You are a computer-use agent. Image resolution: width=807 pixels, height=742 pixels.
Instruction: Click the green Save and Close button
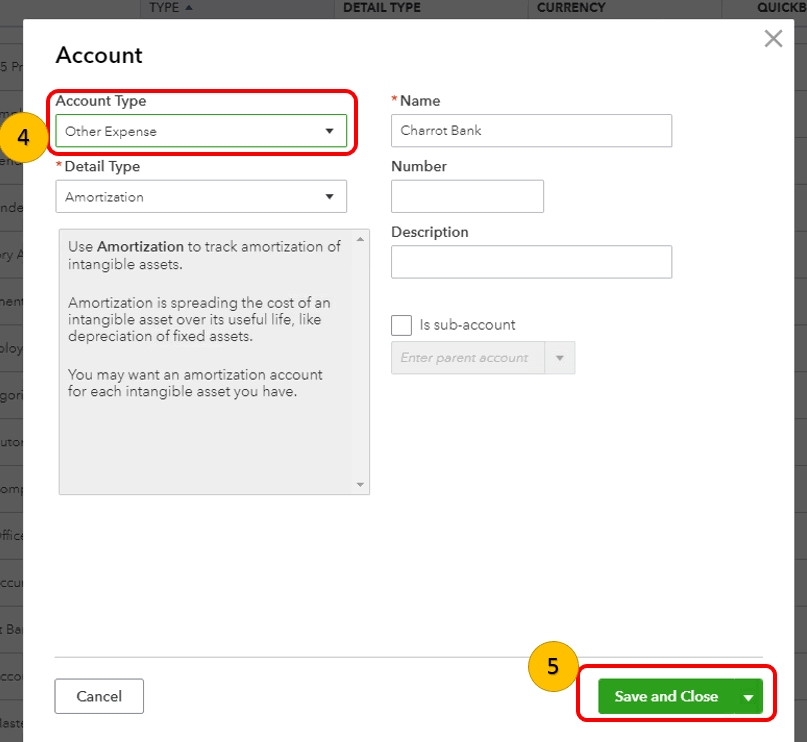pyautogui.click(x=666, y=696)
